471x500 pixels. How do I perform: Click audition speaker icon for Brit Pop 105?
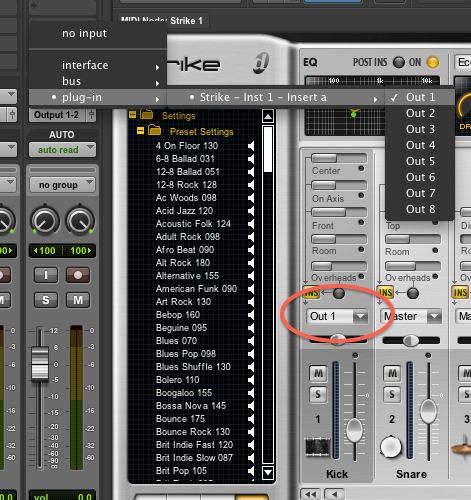tap(251, 471)
